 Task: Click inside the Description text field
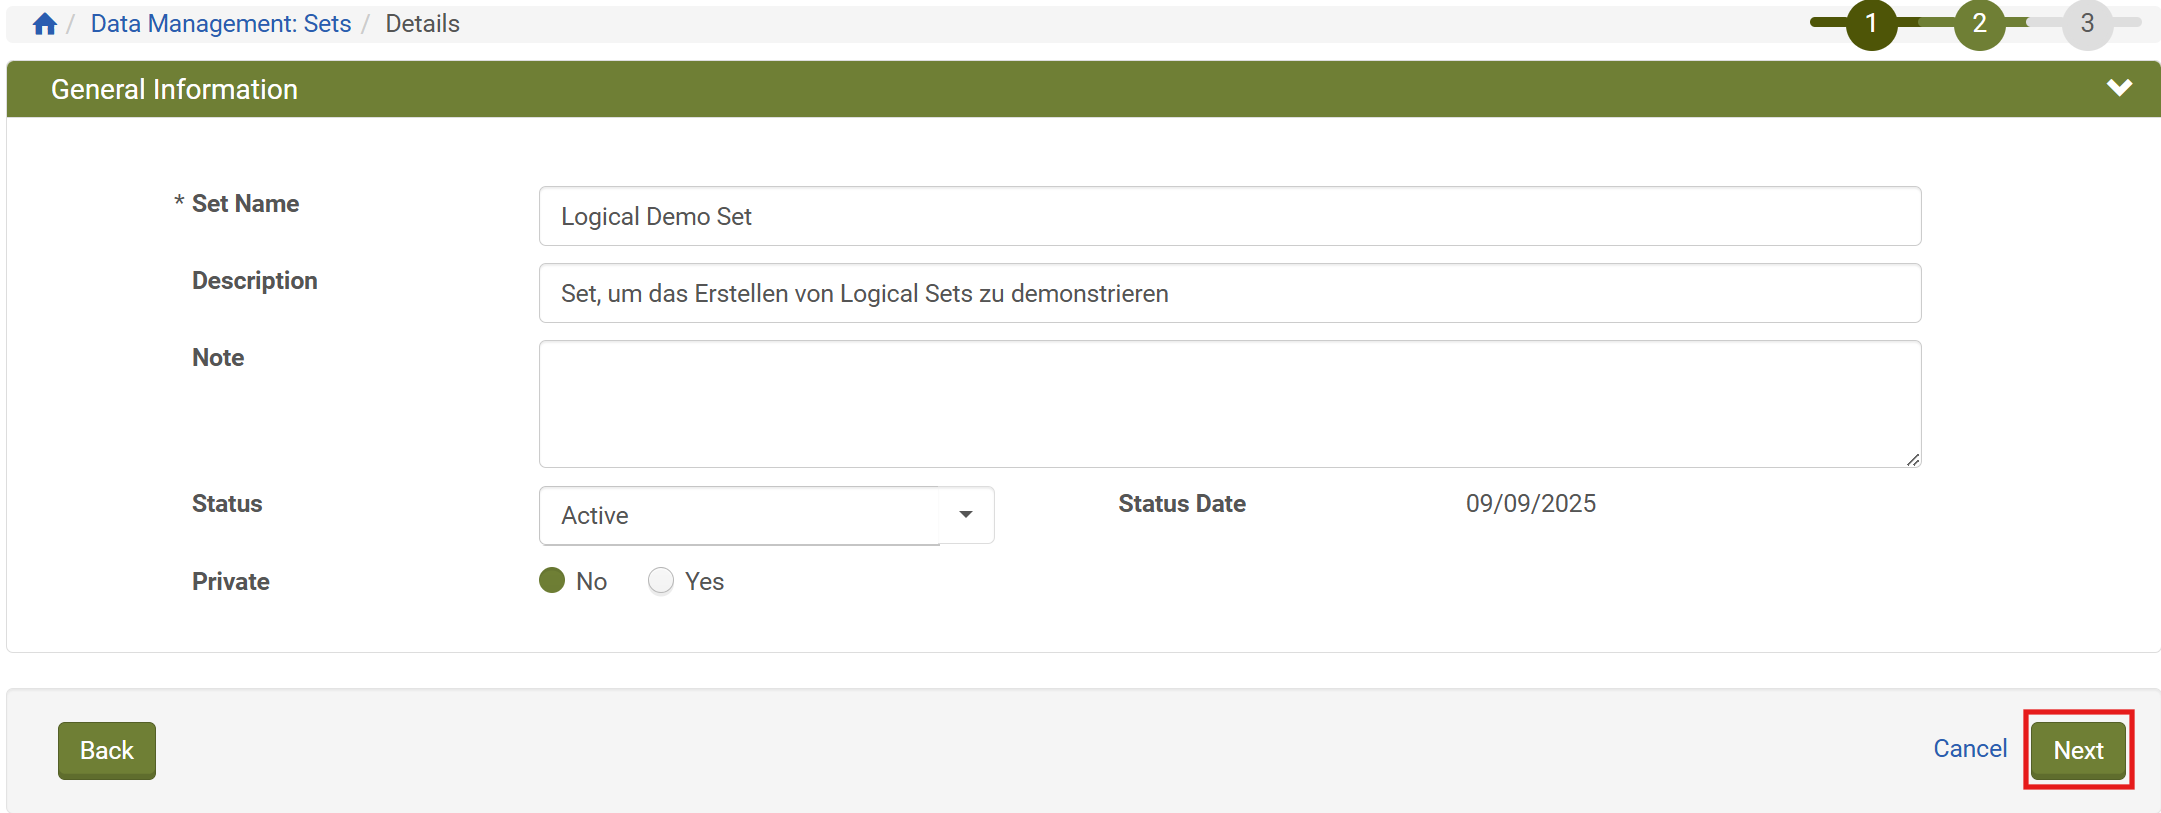pos(1228,293)
